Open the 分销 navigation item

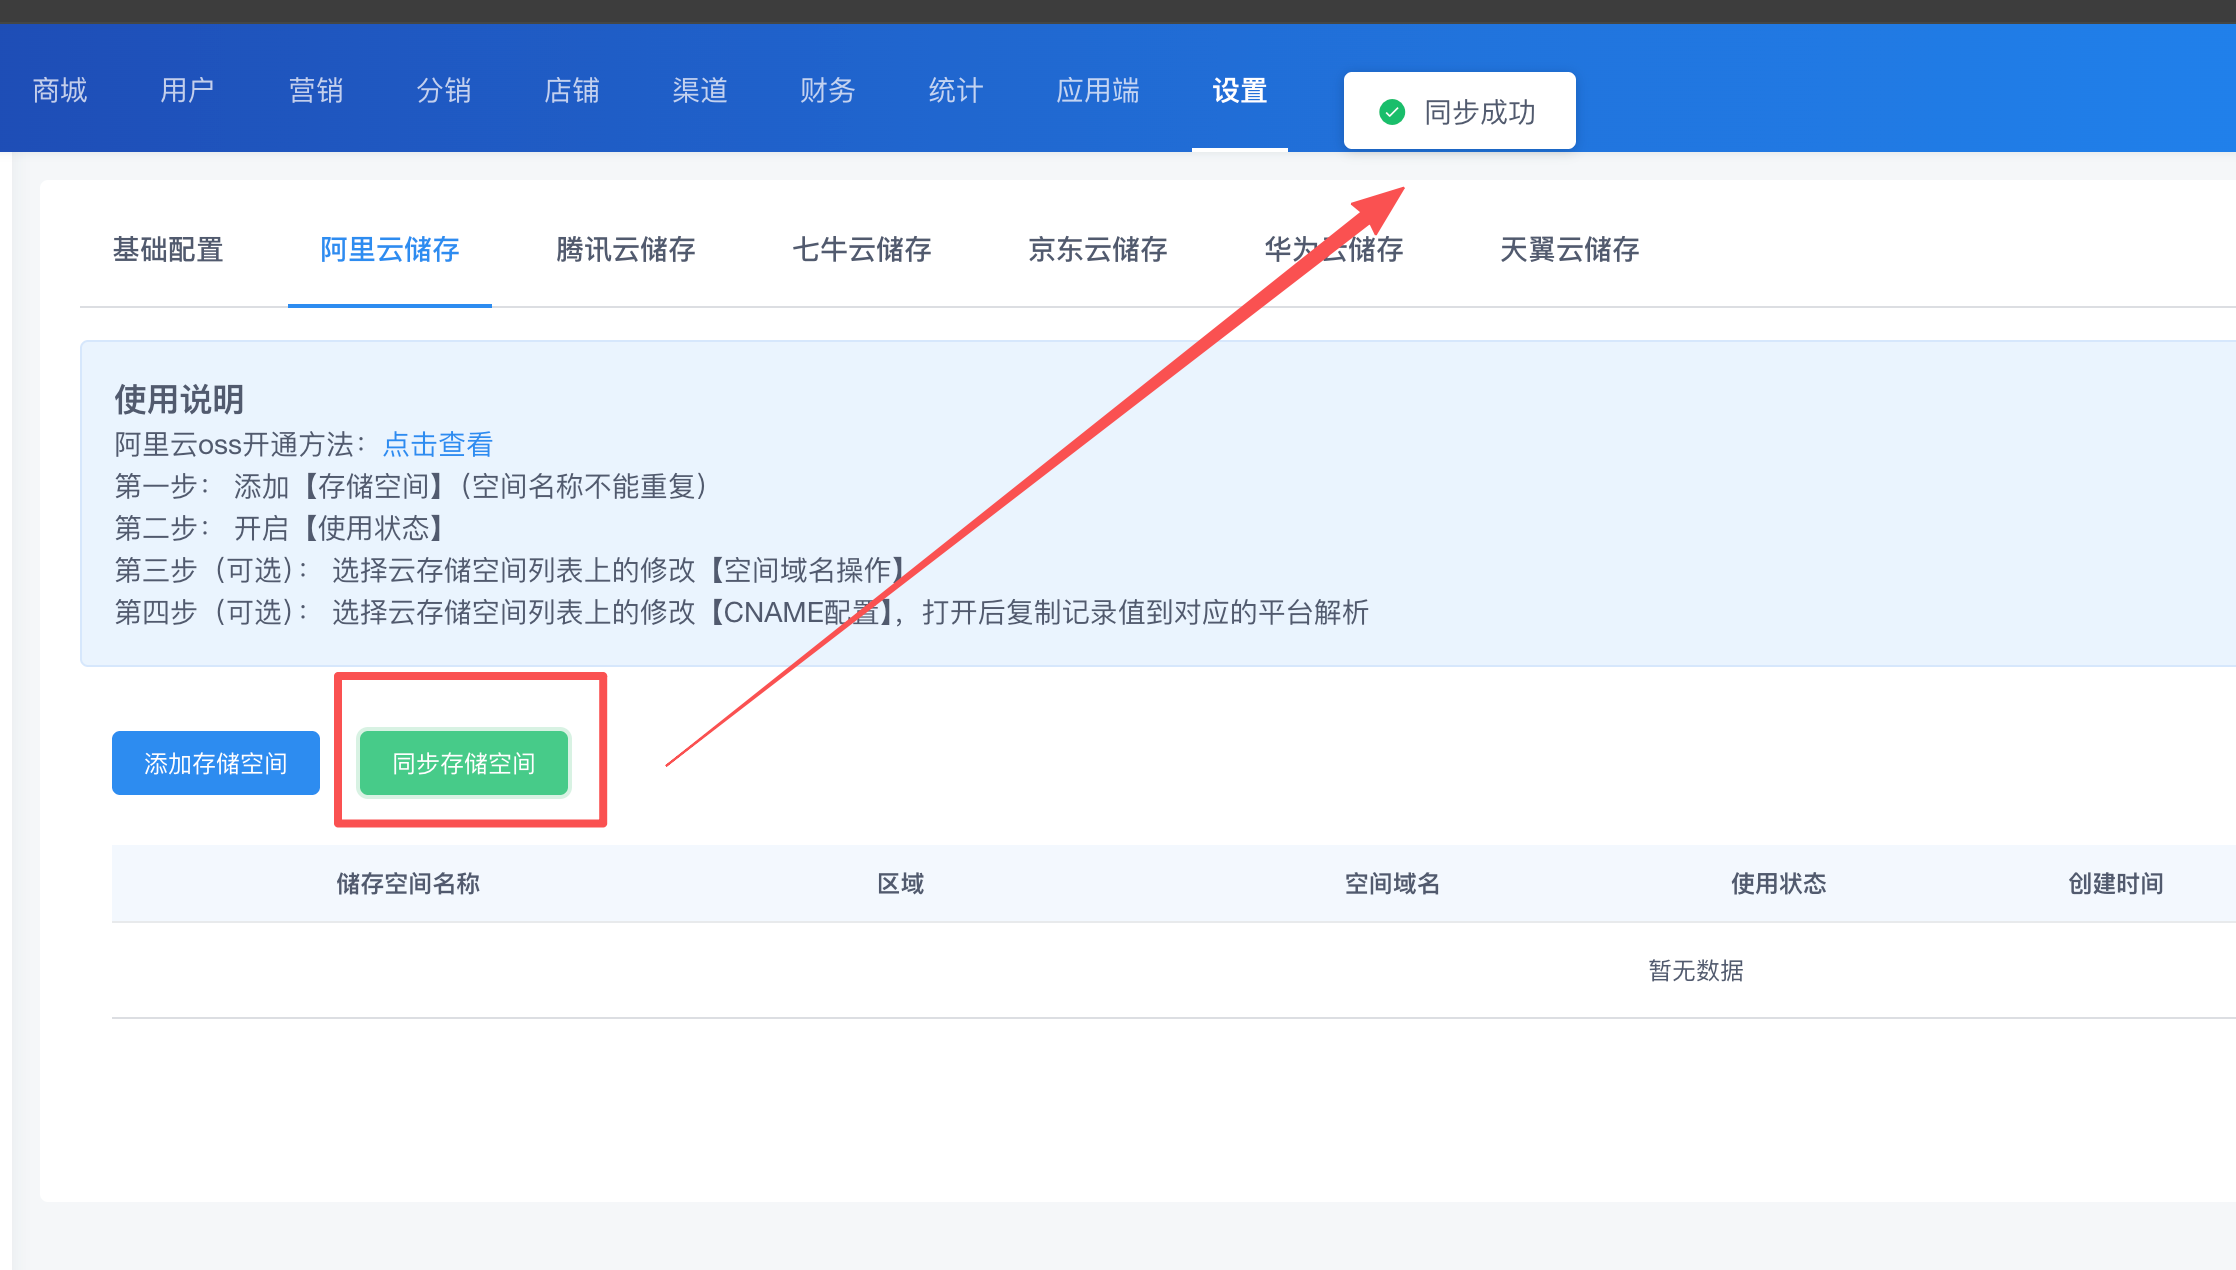coord(444,91)
